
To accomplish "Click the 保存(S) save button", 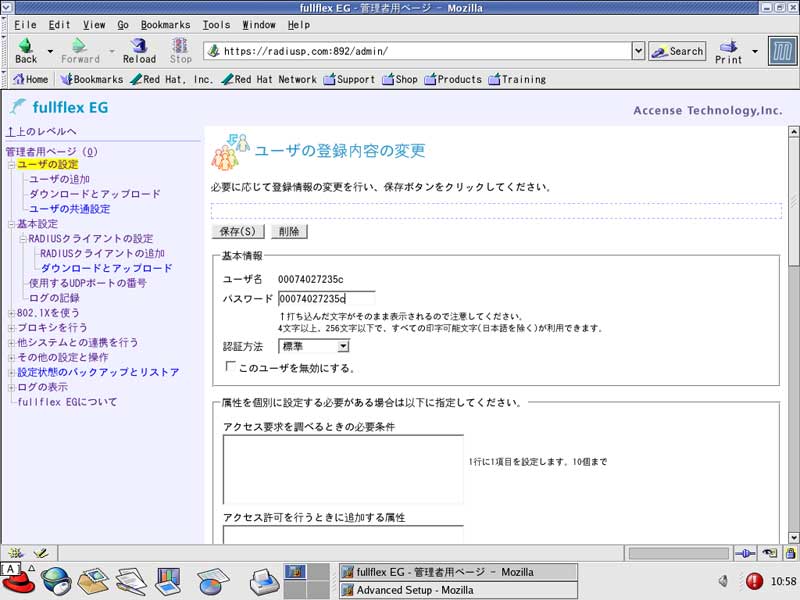I will [x=238, y=231].
